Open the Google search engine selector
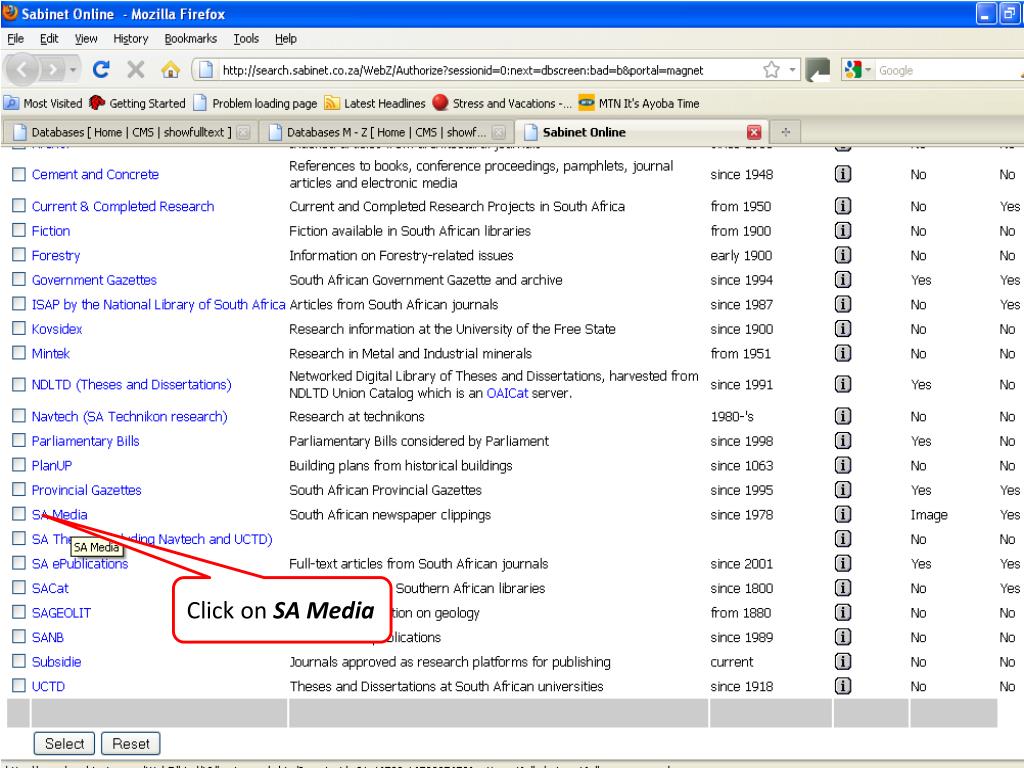1024x768 pixels. pos(857,70)
